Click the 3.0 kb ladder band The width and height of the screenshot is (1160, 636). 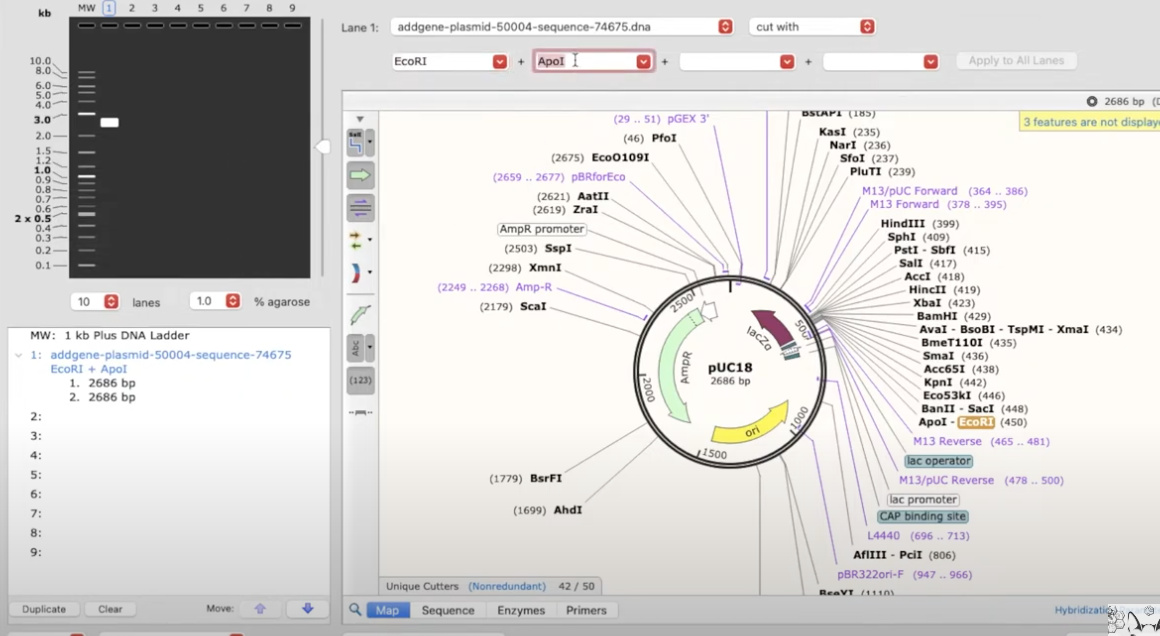tap(87, 113)
